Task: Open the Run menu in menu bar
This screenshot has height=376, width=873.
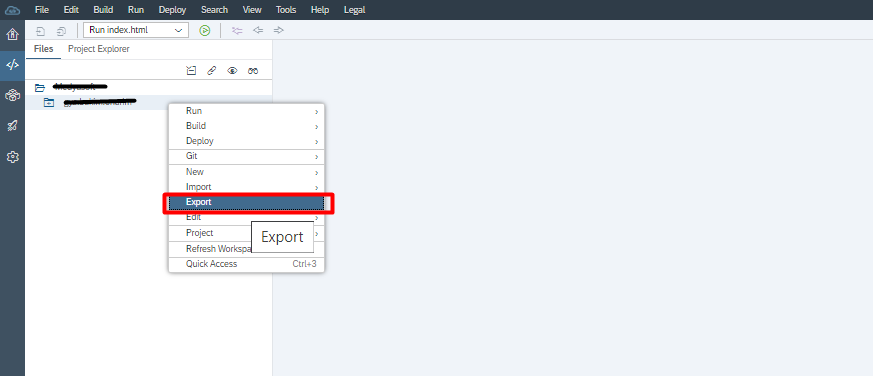Action: coord(136,10)
